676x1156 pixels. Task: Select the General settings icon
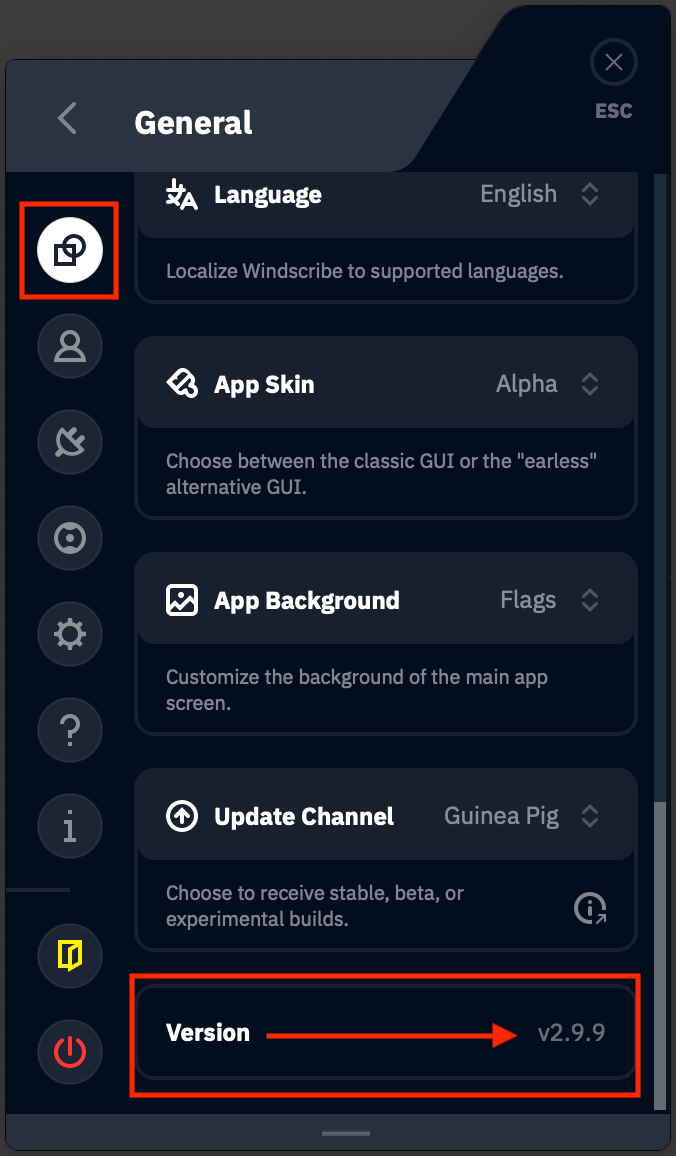coord(69,251)
